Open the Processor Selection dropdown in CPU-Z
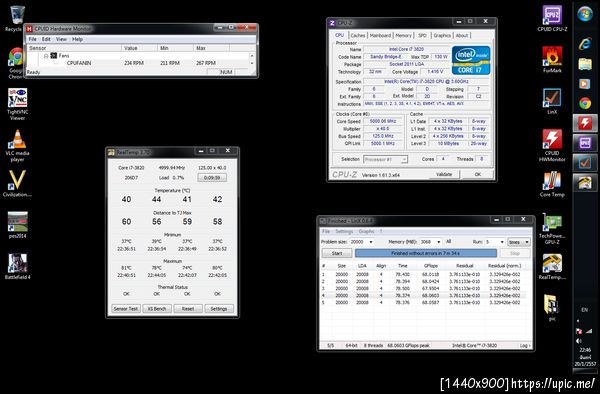 (x=385, y=159)
